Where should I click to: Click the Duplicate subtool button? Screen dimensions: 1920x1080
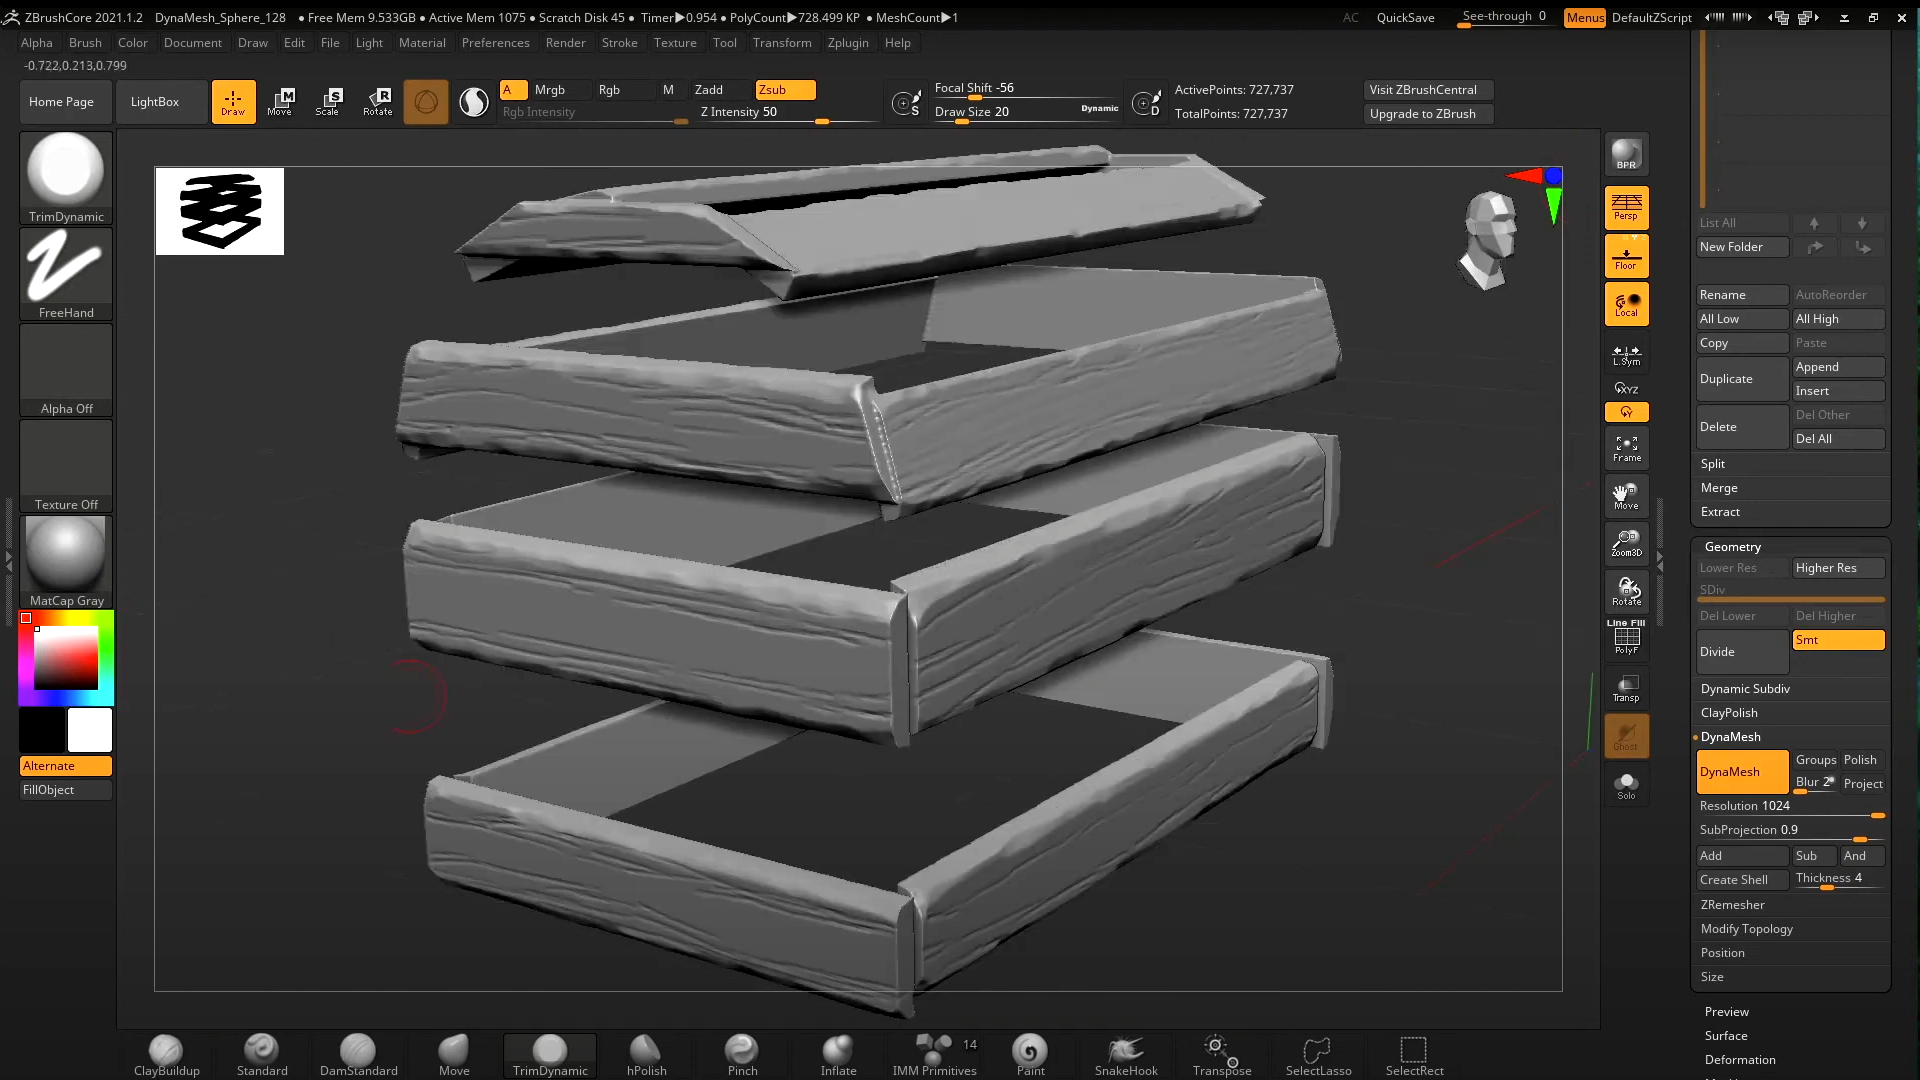pos(1741,379)
